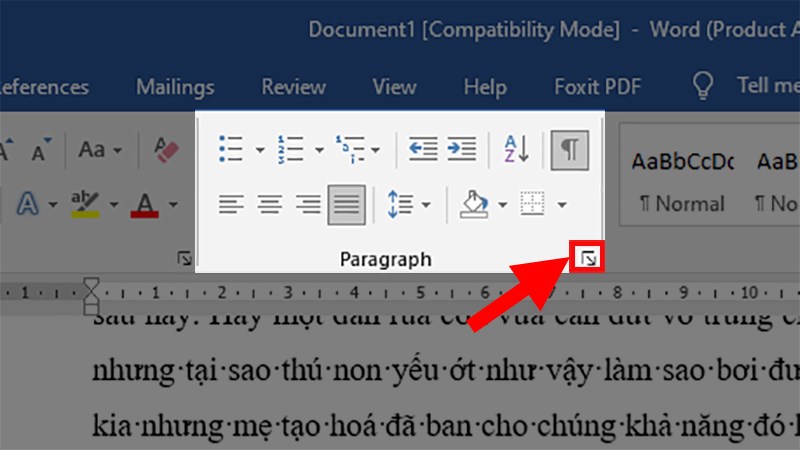Viewport: 800px width, 450px height.
Task: Open the Help tab
Action: [485, 87]
